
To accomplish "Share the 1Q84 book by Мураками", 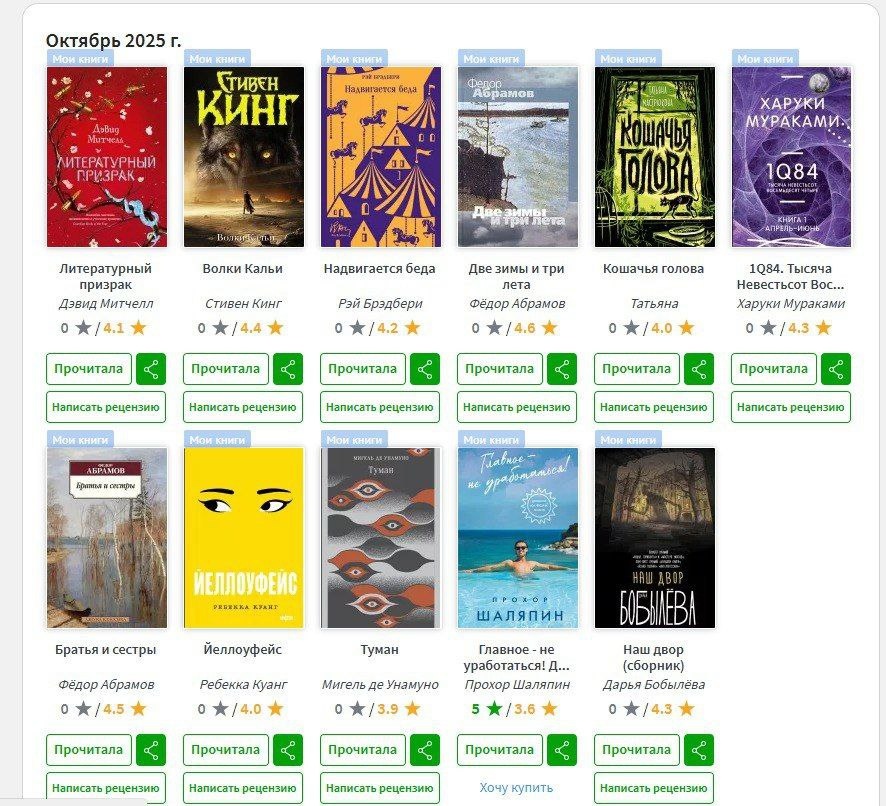I will coord(836,369).
